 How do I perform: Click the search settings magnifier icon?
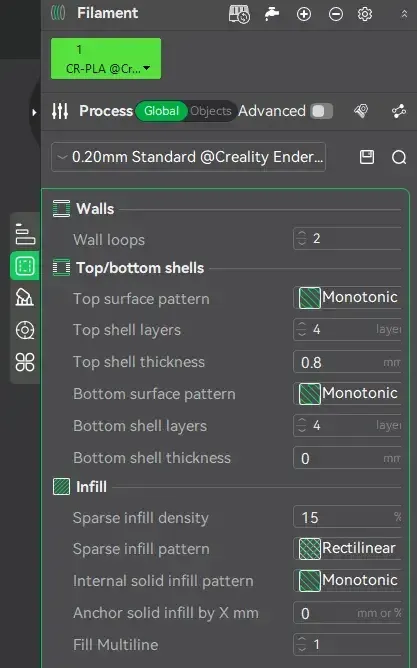coord(399,157)
